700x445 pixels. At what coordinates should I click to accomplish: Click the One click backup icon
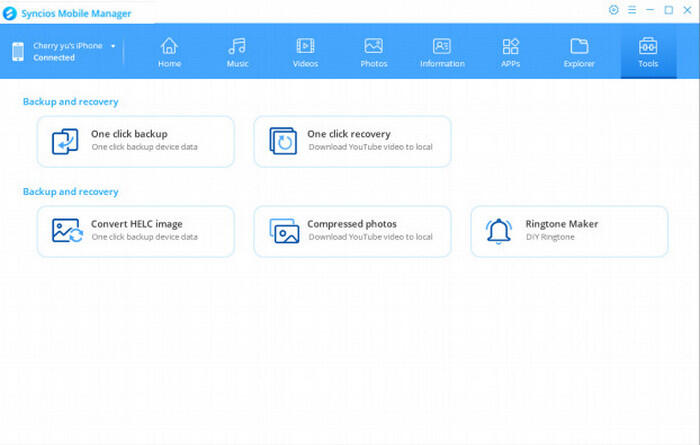pos(66,141)
